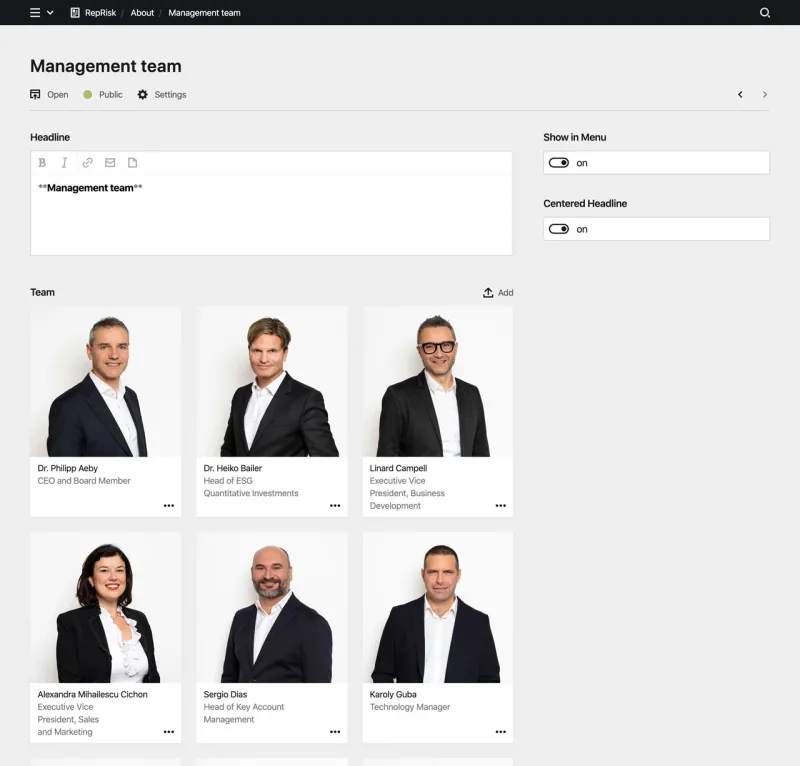Apply italic formatting in the Headline editor

tap(64, 162)
